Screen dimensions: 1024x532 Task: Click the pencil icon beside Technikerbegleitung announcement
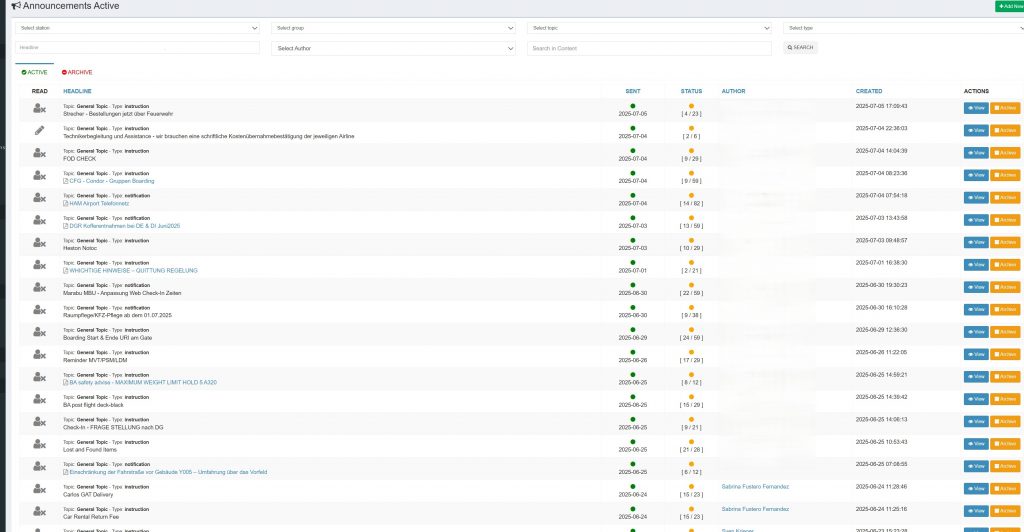click(x=39, y=130)
